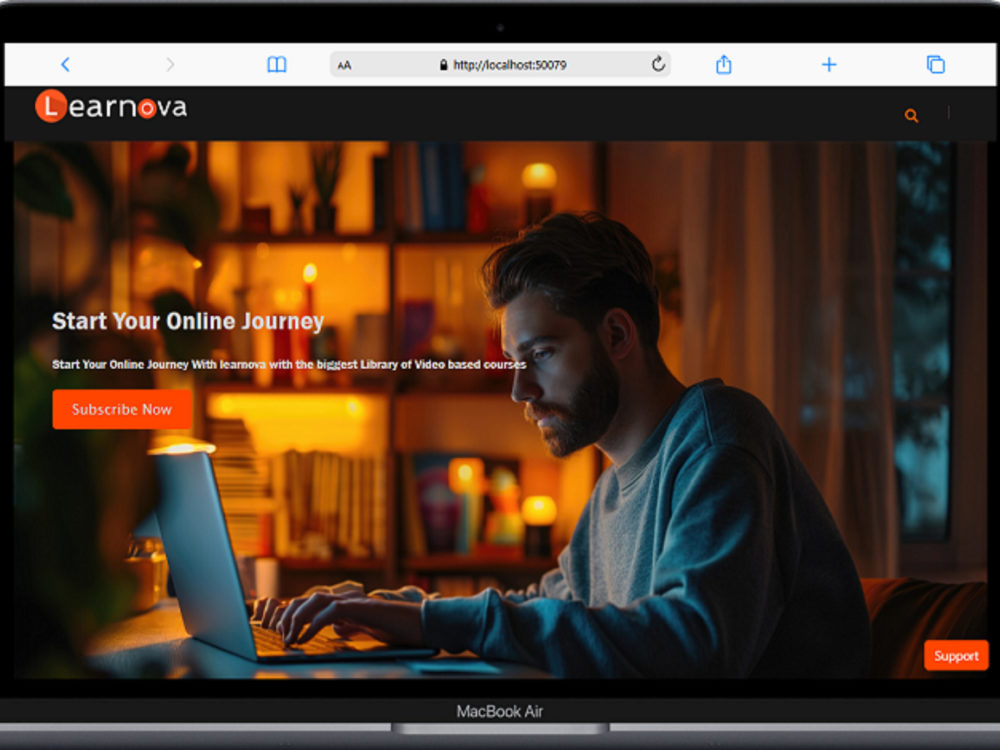Go back with the Safari back arrow

point(65,64)
